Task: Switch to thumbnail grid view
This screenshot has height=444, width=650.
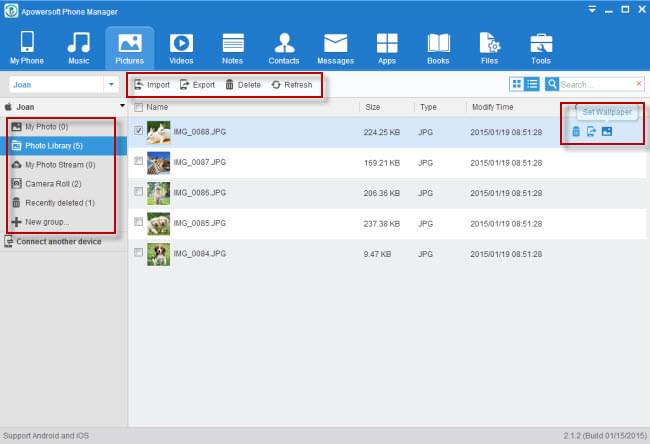Action: 516,85
